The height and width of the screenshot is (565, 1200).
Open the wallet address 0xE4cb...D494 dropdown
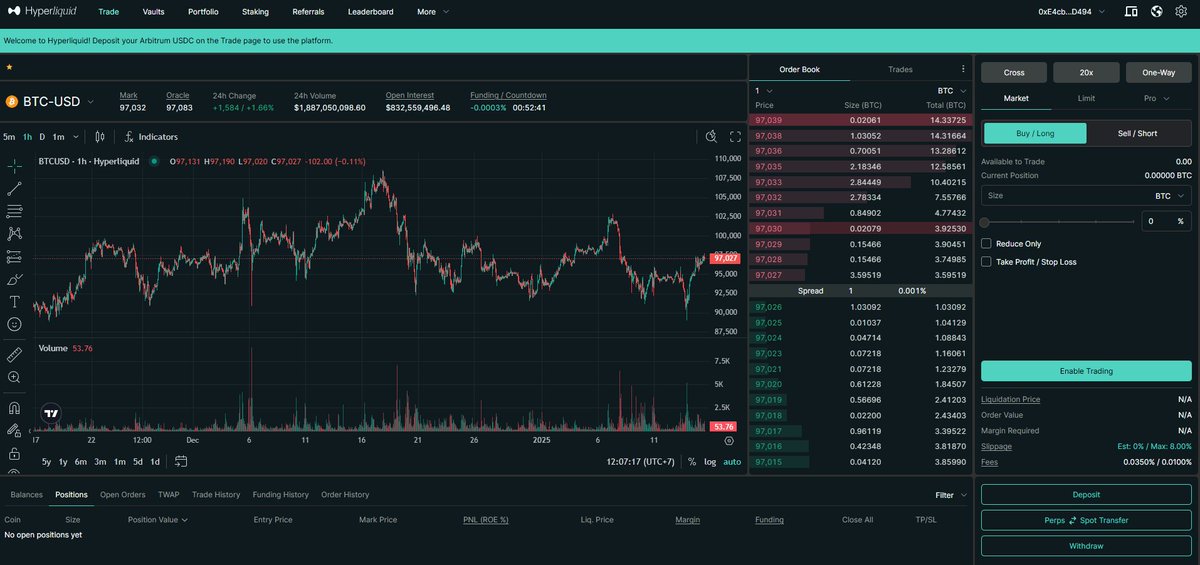(x=1071, y=12)
